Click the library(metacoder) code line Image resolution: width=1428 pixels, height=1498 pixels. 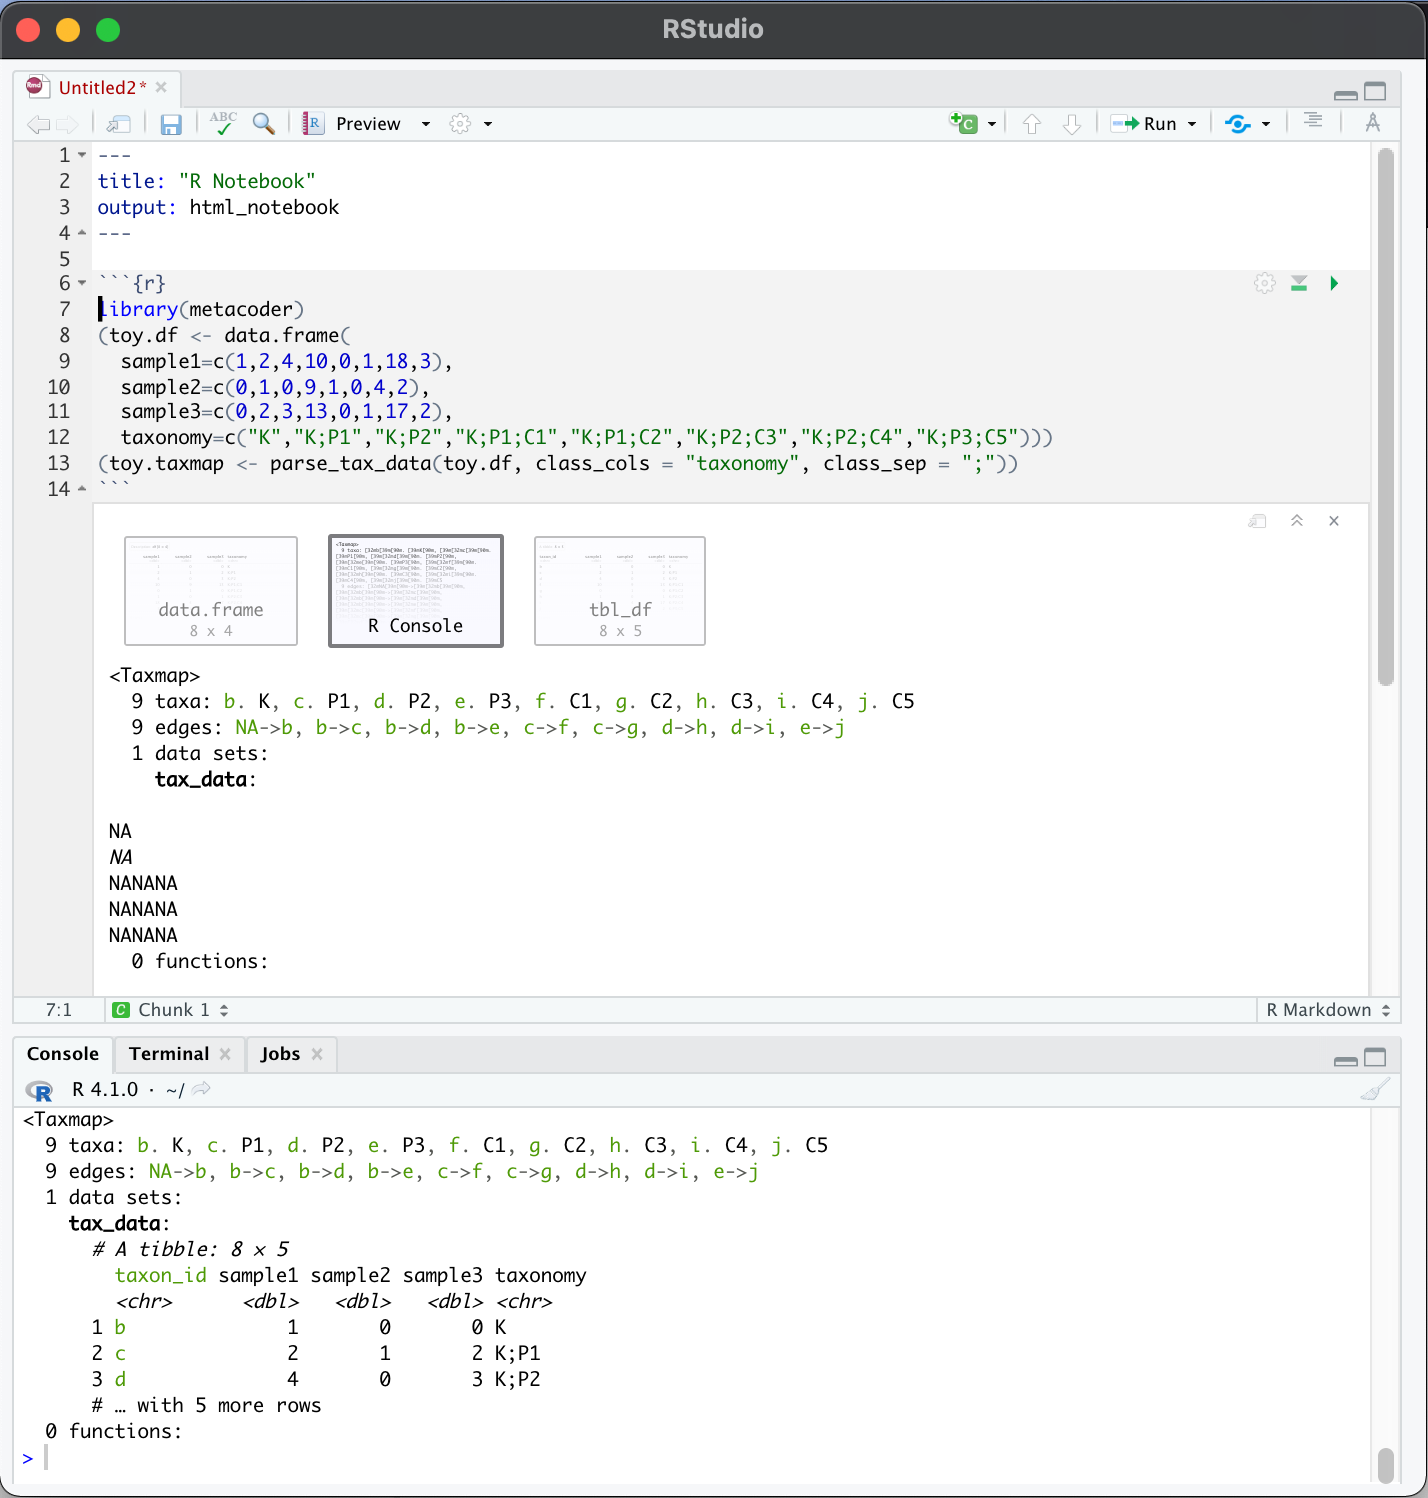201,309
